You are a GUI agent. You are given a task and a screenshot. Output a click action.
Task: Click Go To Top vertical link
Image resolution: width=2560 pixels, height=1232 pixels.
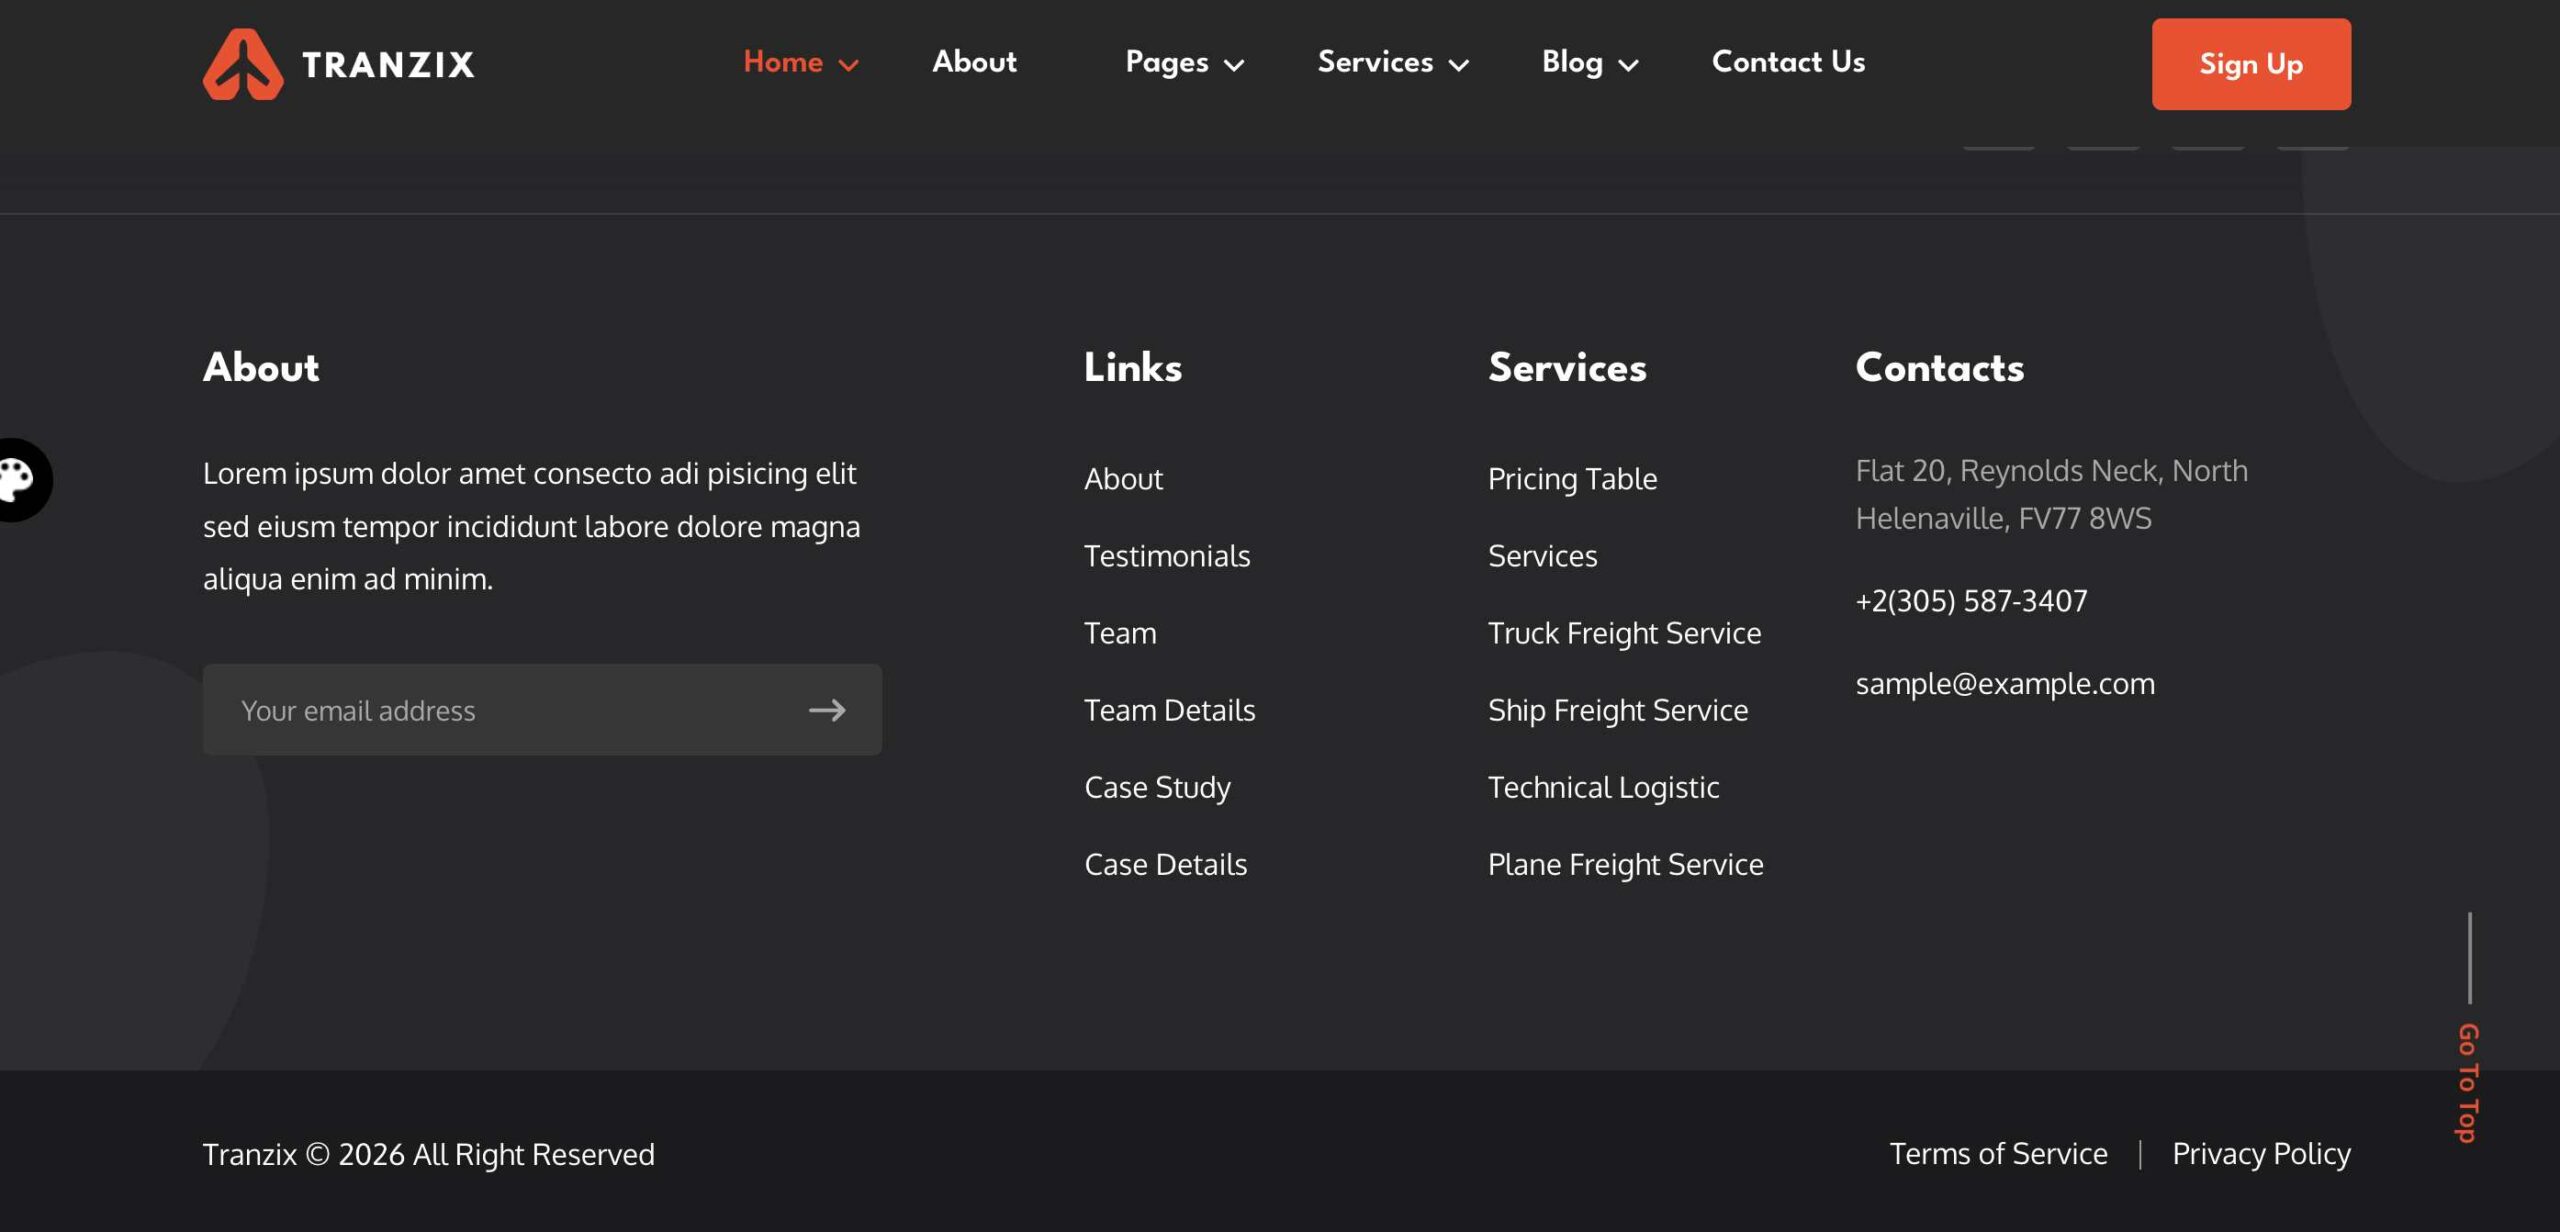pyautogui.click(x=2468, y=1082)
